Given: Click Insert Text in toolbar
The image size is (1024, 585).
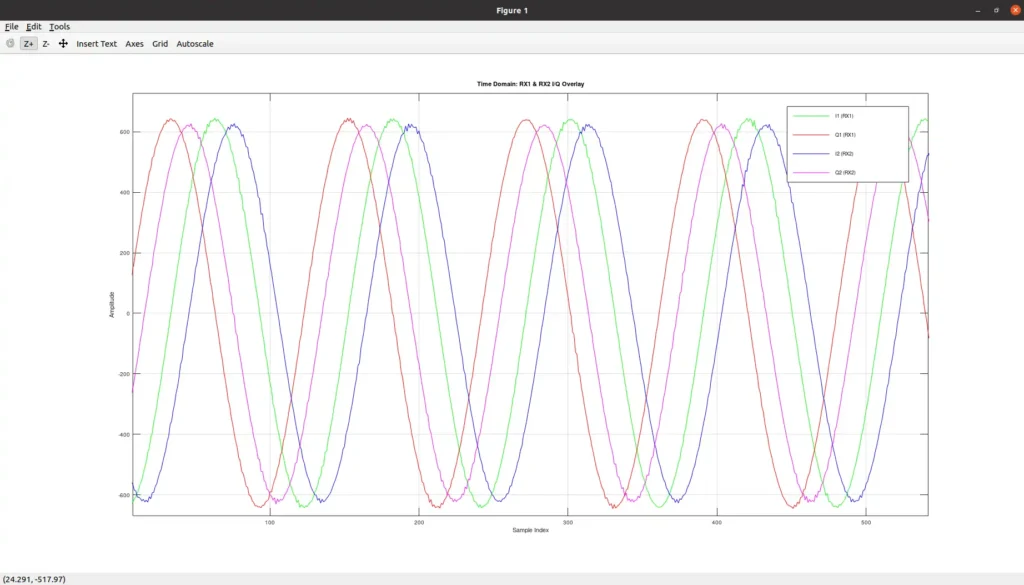Looking at the screenshot, I should pyautogui.click(x=97, y=44).
